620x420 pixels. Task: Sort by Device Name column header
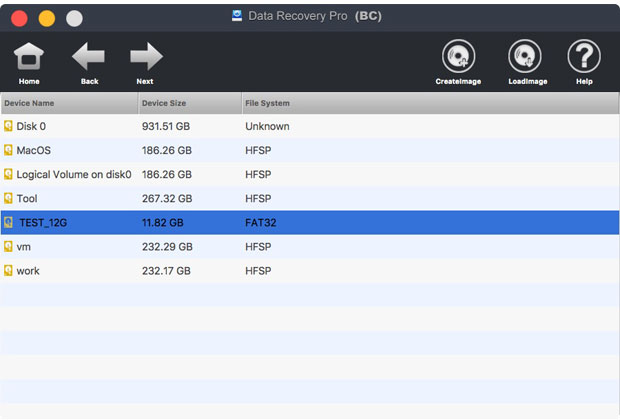[x=69, y=103]
